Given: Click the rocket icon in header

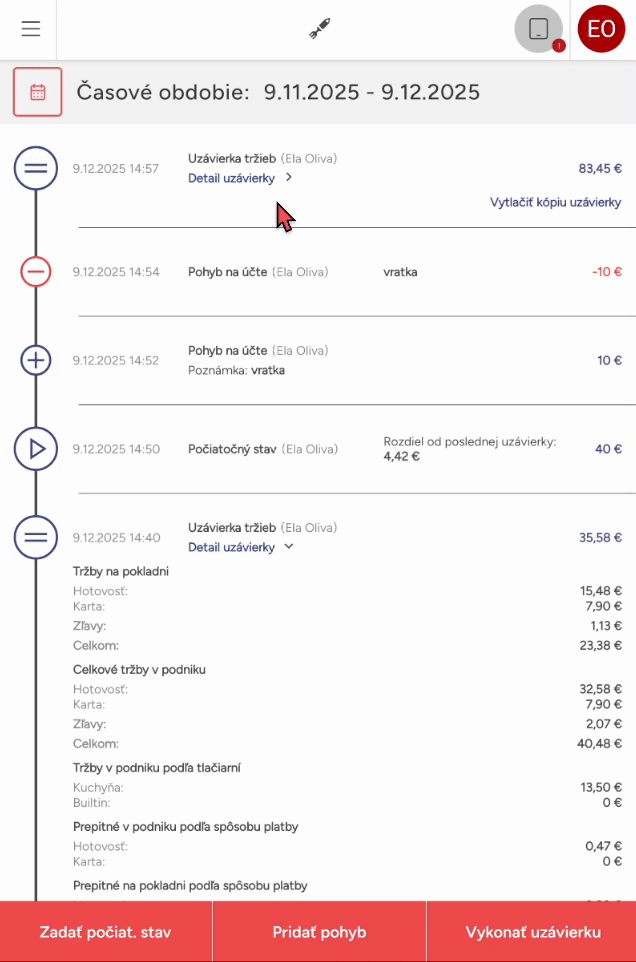Looking at the screenshot, I should click(x=319, y=29).
